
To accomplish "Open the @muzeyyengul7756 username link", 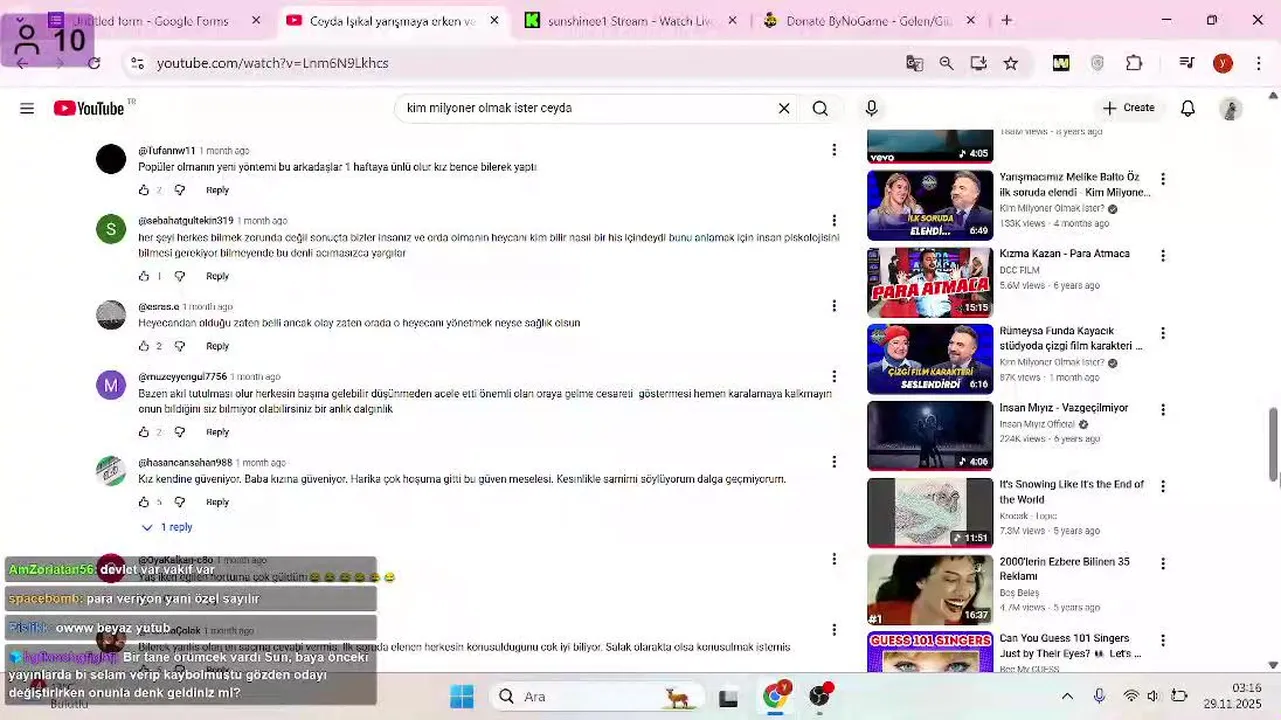I will click(x=183, y=377).
